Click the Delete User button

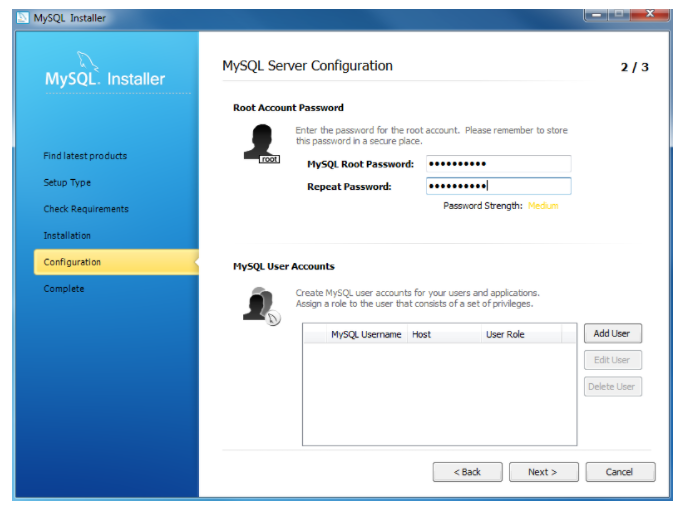612,387
